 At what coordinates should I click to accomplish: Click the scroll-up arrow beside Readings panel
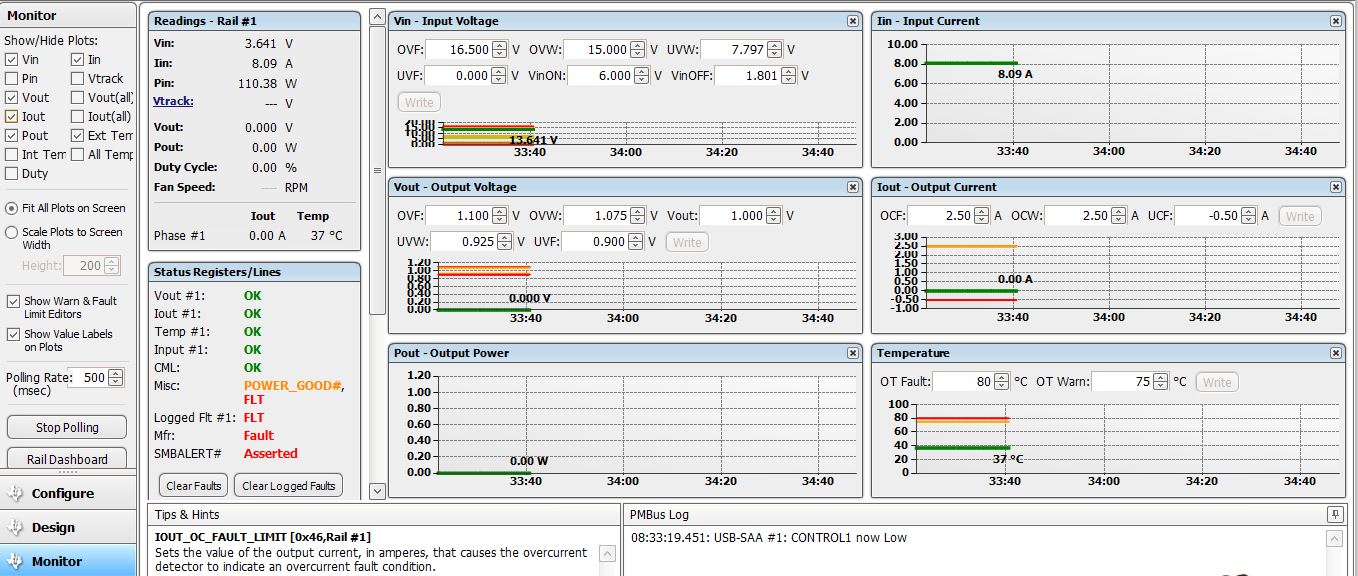coord(377,17)
